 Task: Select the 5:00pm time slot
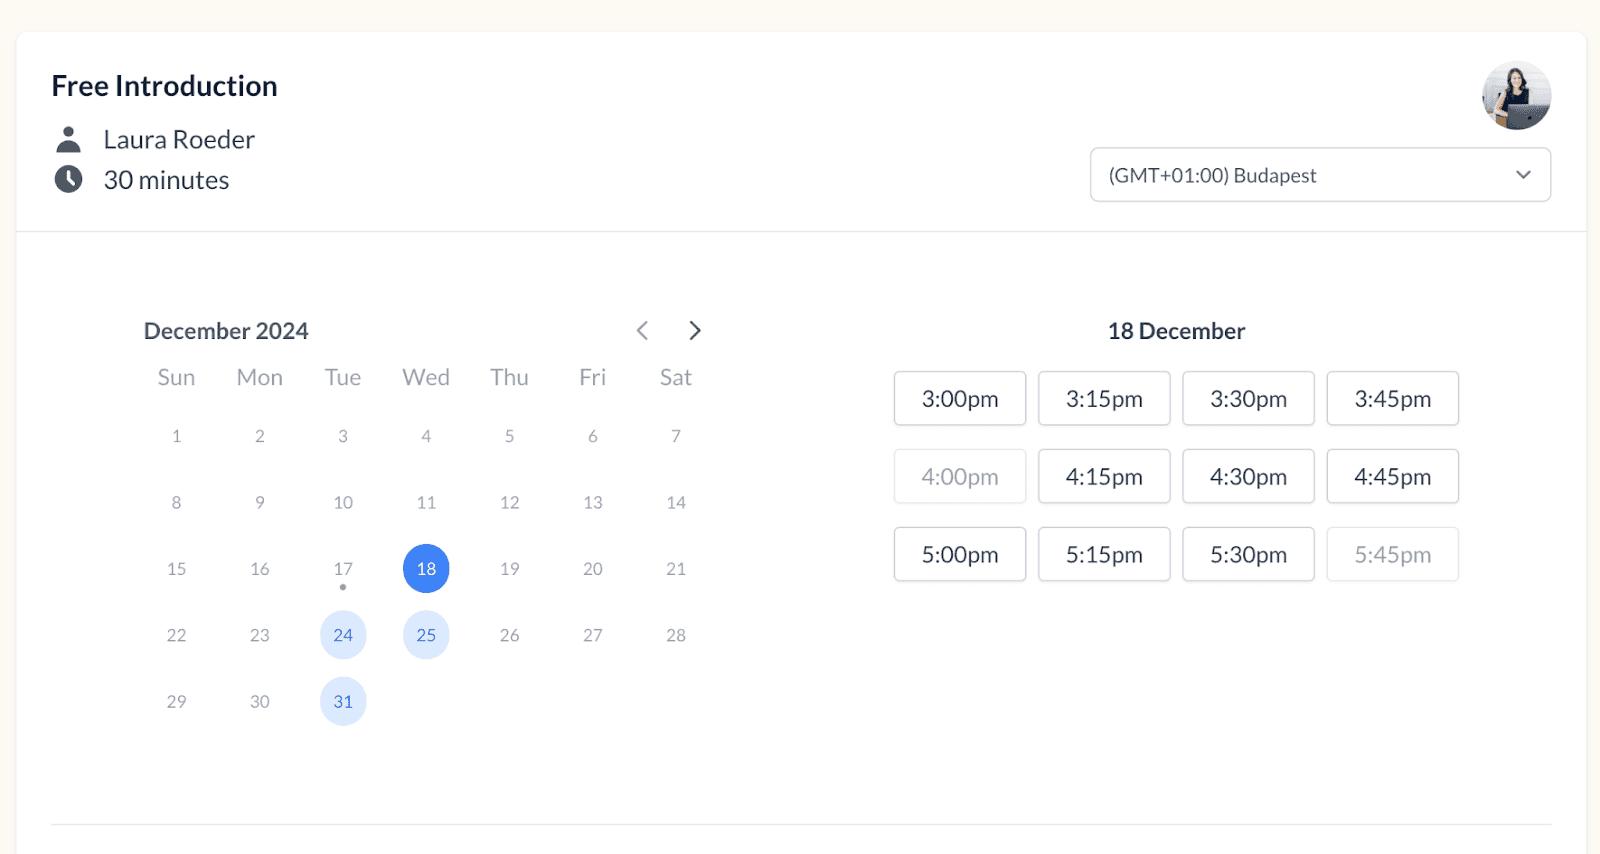[x=960, y=555]
